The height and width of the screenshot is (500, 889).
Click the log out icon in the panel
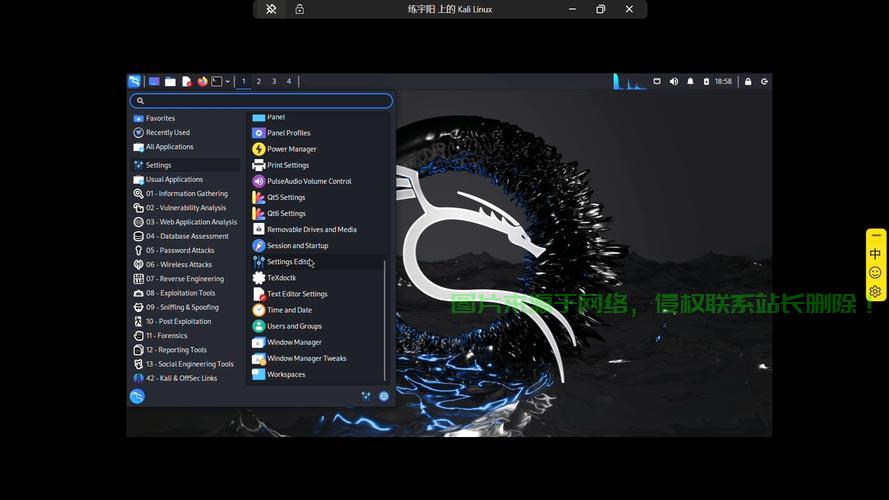coord(764,81)
